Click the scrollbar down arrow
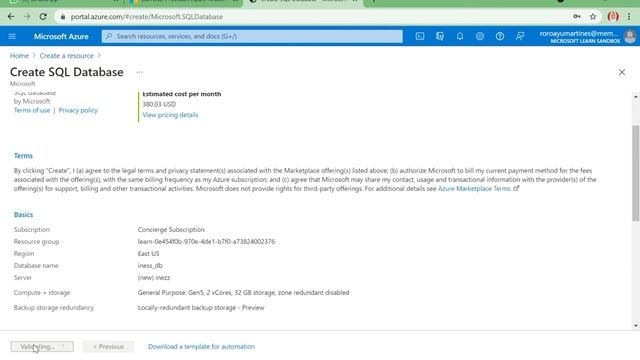This screenshot has height=360, width=640. click(x=636, y=325)
